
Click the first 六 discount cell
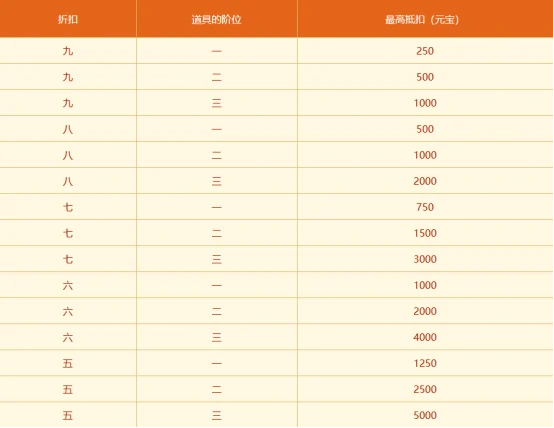pyautogui.click(x=68, y=285)
